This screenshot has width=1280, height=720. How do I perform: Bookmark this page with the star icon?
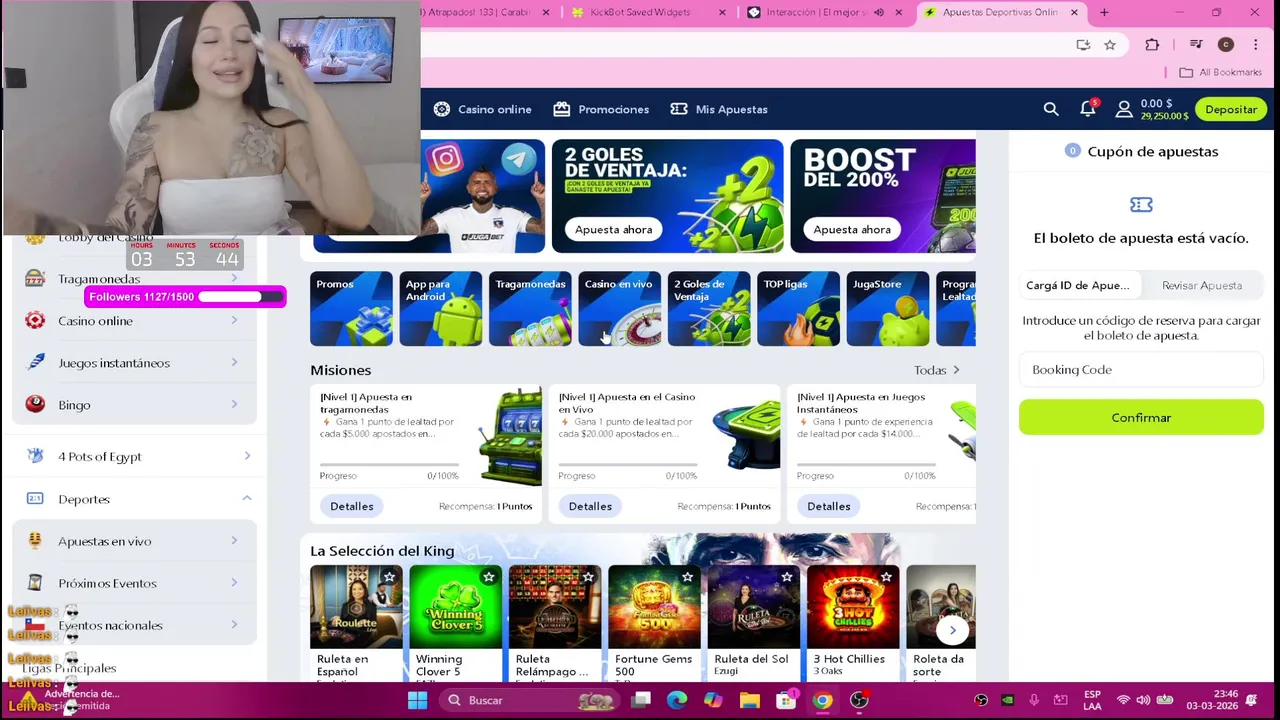click(x=1110, y=44)
